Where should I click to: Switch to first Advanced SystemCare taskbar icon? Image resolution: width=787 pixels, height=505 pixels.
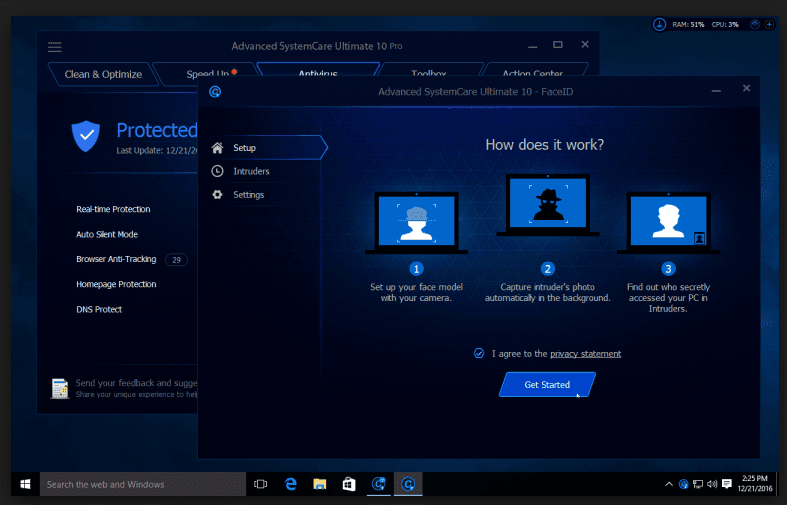click(378, 484)
